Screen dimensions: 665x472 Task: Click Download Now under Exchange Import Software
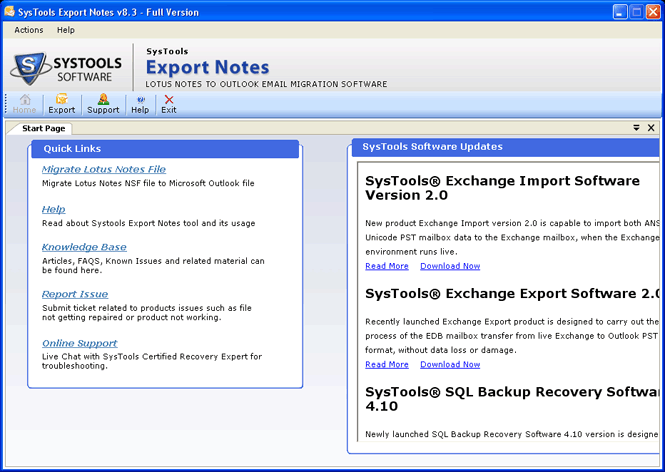coord(450,266)
